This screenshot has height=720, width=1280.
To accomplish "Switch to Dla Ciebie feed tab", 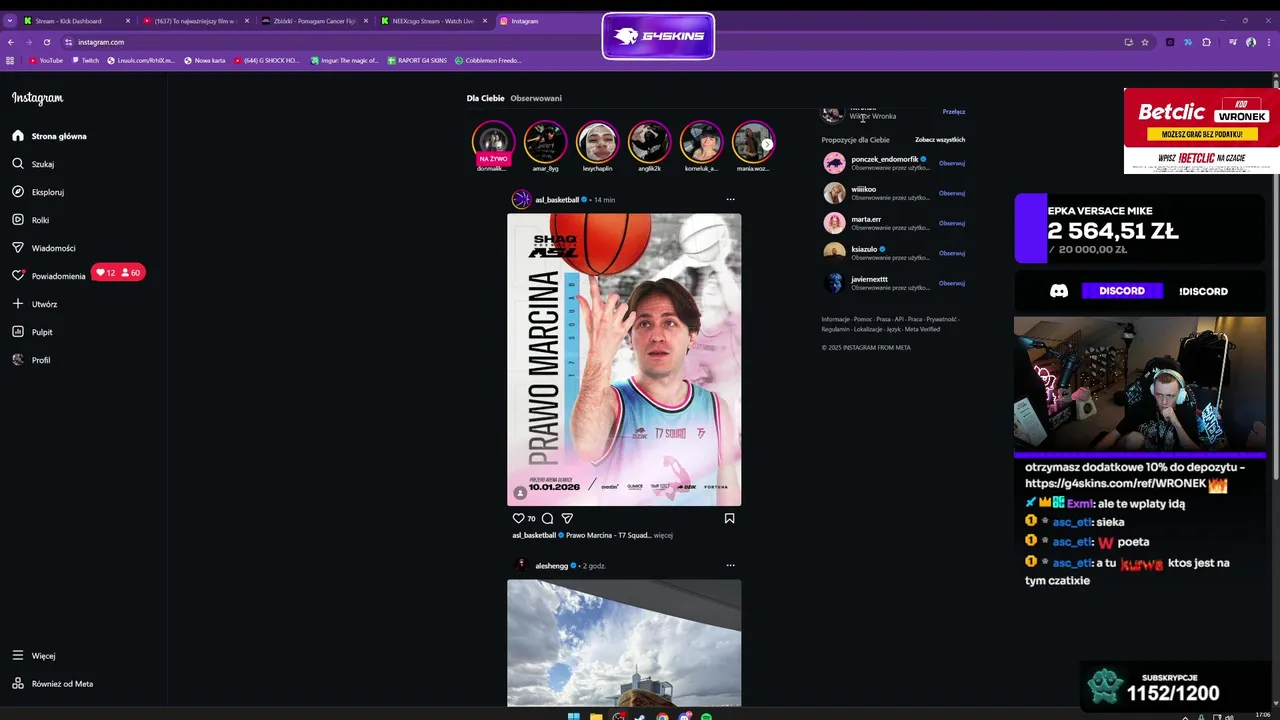I will tap(485, 98).
